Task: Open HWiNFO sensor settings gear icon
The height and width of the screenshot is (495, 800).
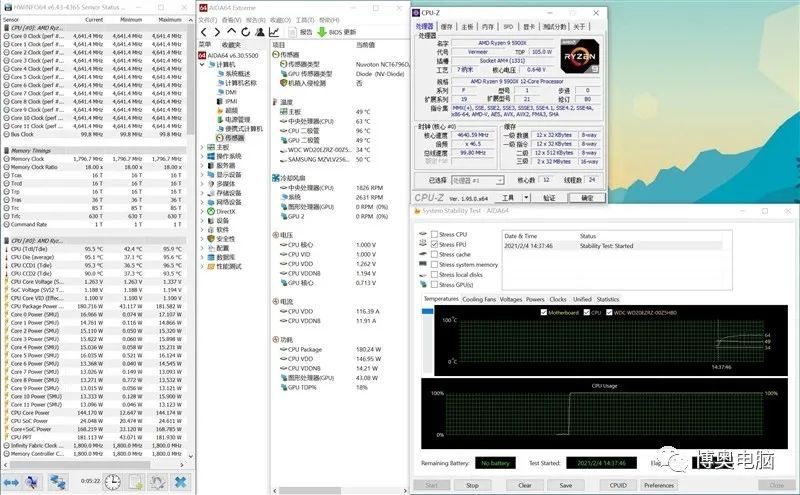Action: (x=157, y=482)
